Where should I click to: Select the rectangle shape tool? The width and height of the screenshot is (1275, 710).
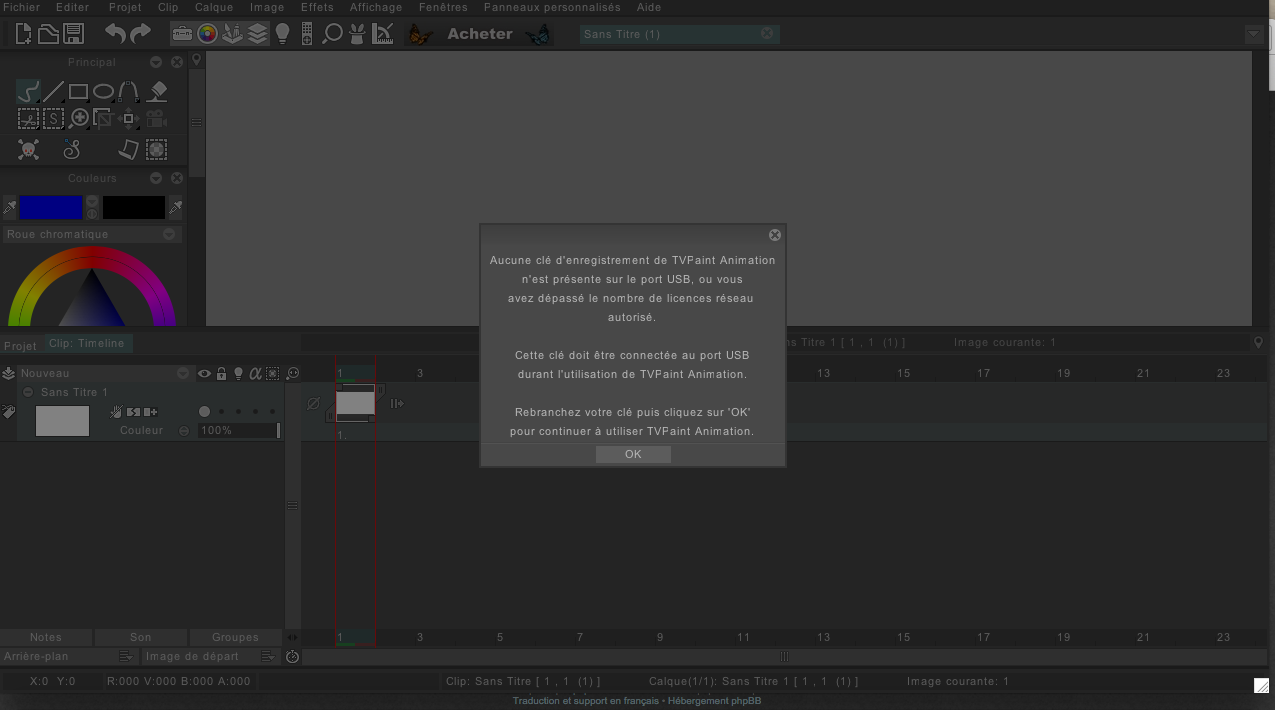[79, 92]
